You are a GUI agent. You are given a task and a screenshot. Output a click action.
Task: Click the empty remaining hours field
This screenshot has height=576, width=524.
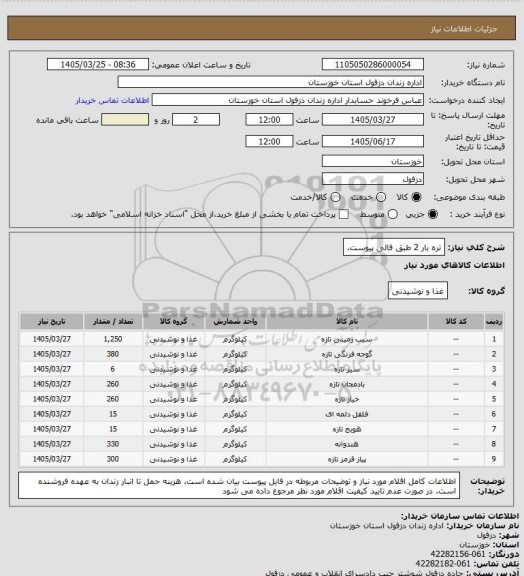click(125, 120)
